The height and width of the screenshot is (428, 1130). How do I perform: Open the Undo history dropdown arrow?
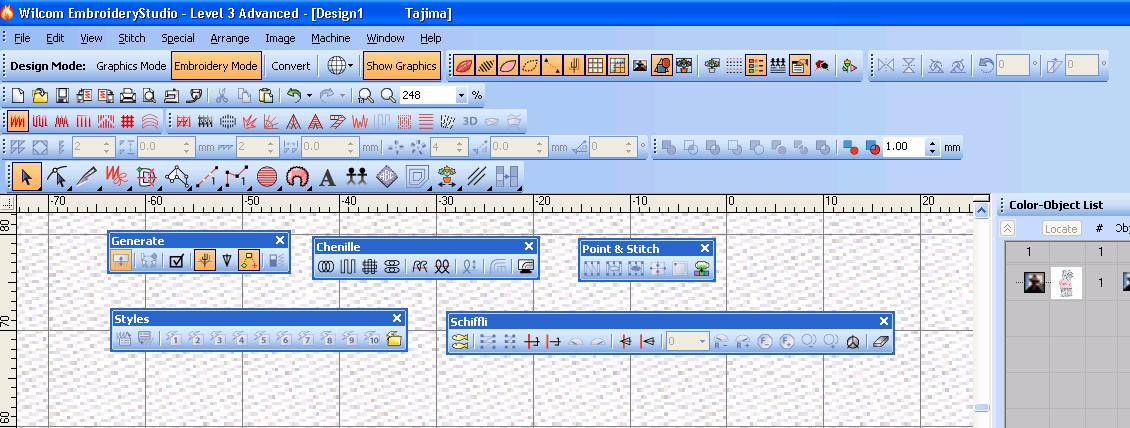(309, 95)
